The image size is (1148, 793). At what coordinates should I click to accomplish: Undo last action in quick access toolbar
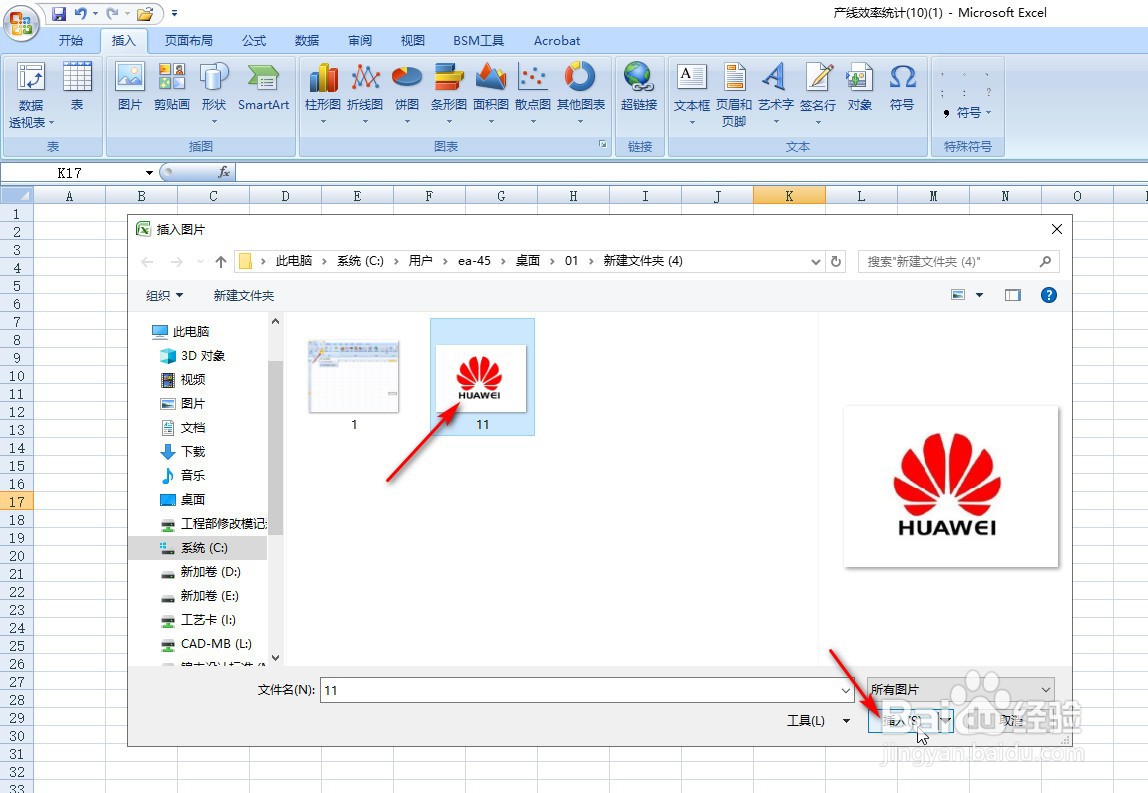pyautogui.click(x=81, y=13)
